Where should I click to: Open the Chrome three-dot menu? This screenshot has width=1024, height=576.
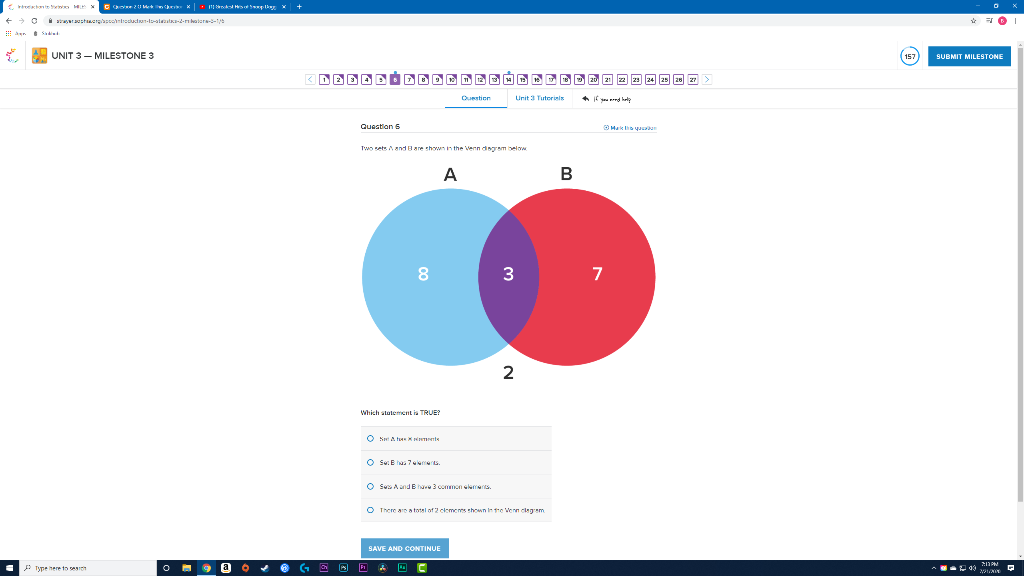point(1016,21)
